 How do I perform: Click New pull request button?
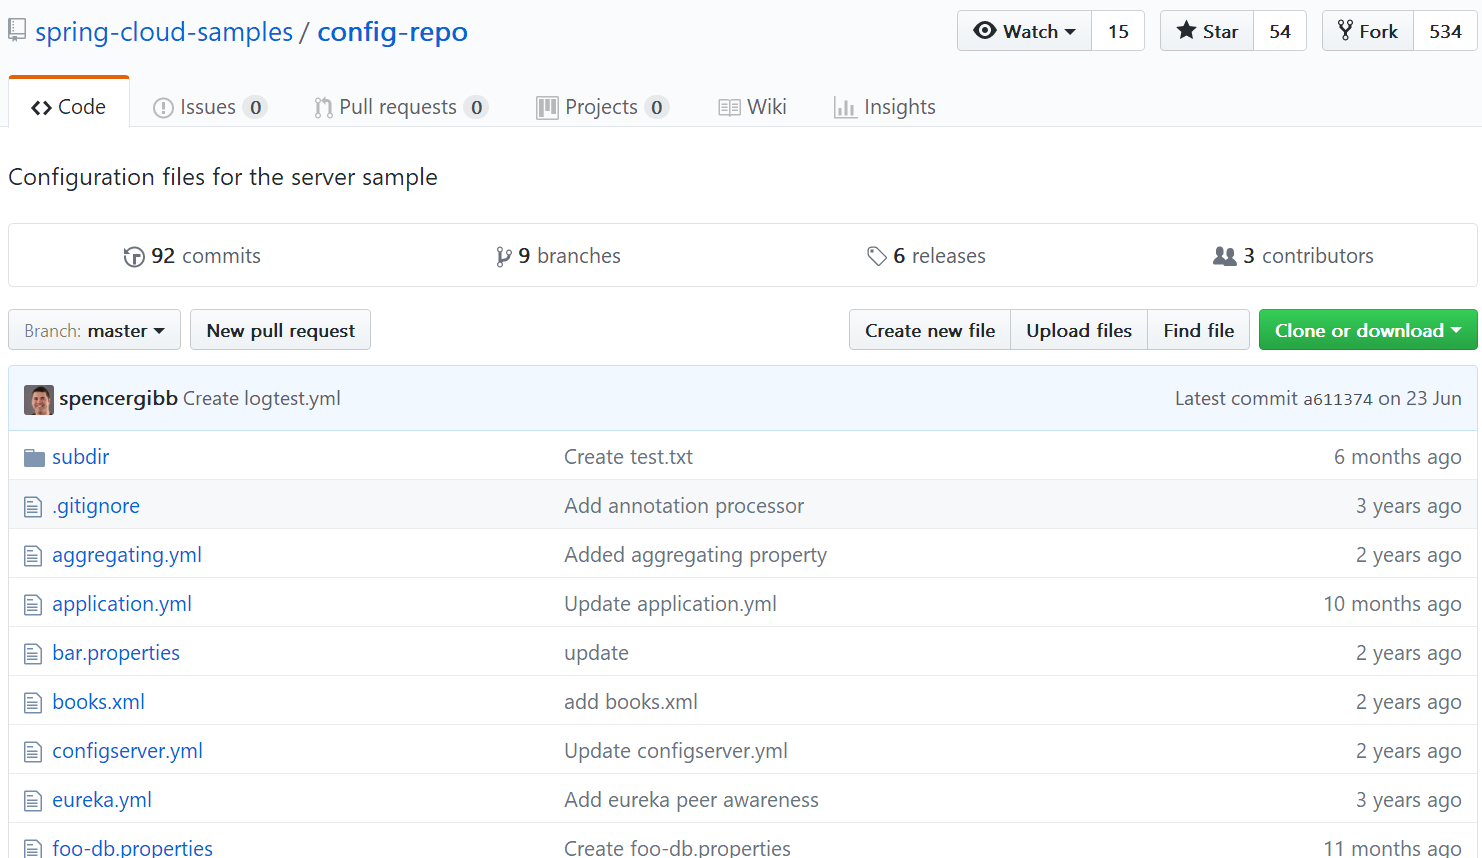click(280, 330)
